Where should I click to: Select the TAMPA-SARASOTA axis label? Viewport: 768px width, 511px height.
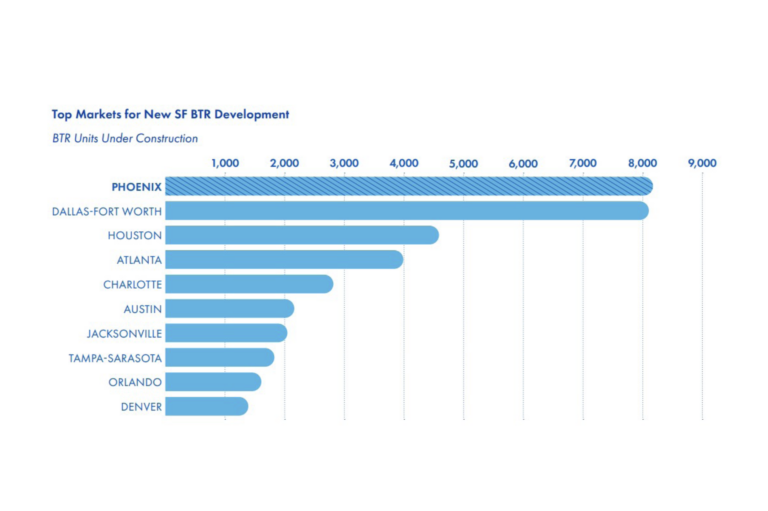pos(115,358)
